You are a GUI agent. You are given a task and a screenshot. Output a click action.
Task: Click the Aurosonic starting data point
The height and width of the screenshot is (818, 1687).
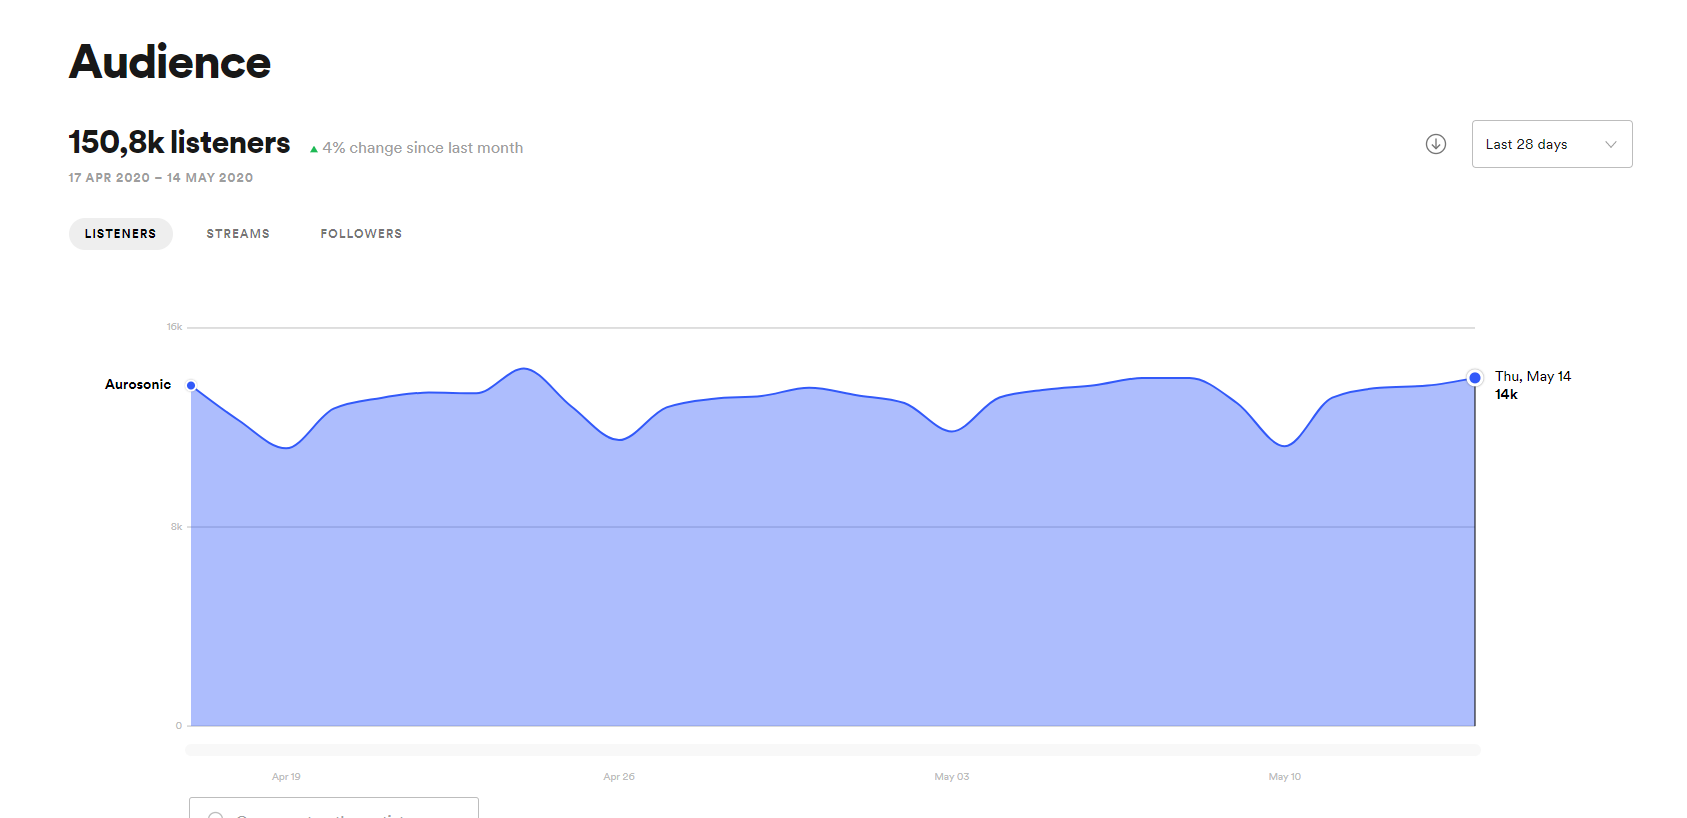[x=191, y=385]
